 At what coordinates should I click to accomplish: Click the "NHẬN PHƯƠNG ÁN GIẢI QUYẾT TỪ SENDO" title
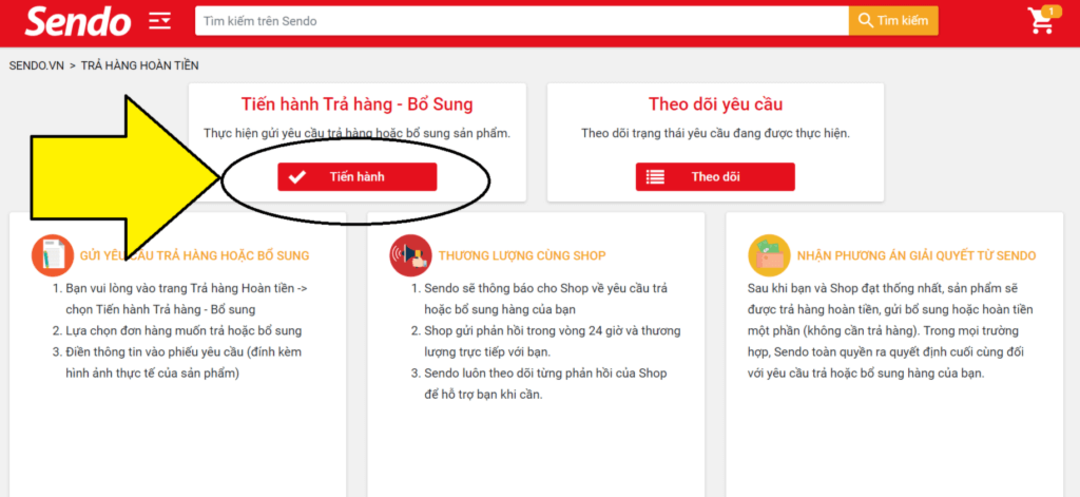[916, 256]
